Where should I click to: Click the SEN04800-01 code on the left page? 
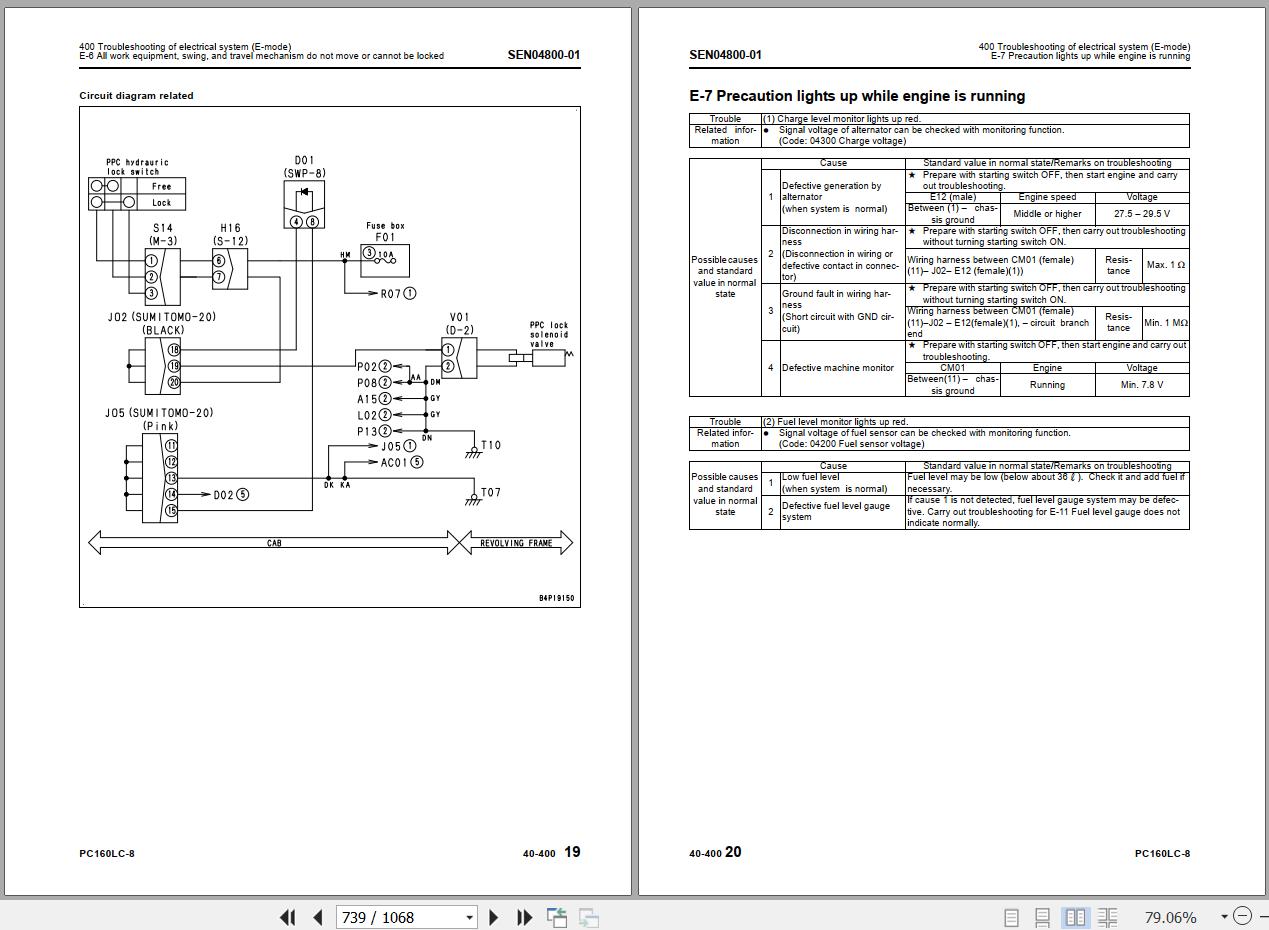click(543, 55)
